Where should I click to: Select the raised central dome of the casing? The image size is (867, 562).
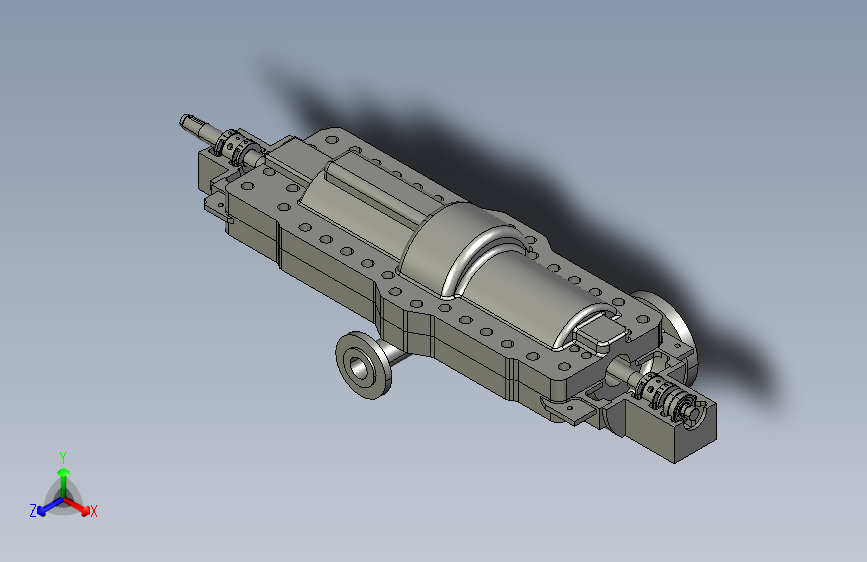coord(464,248)
